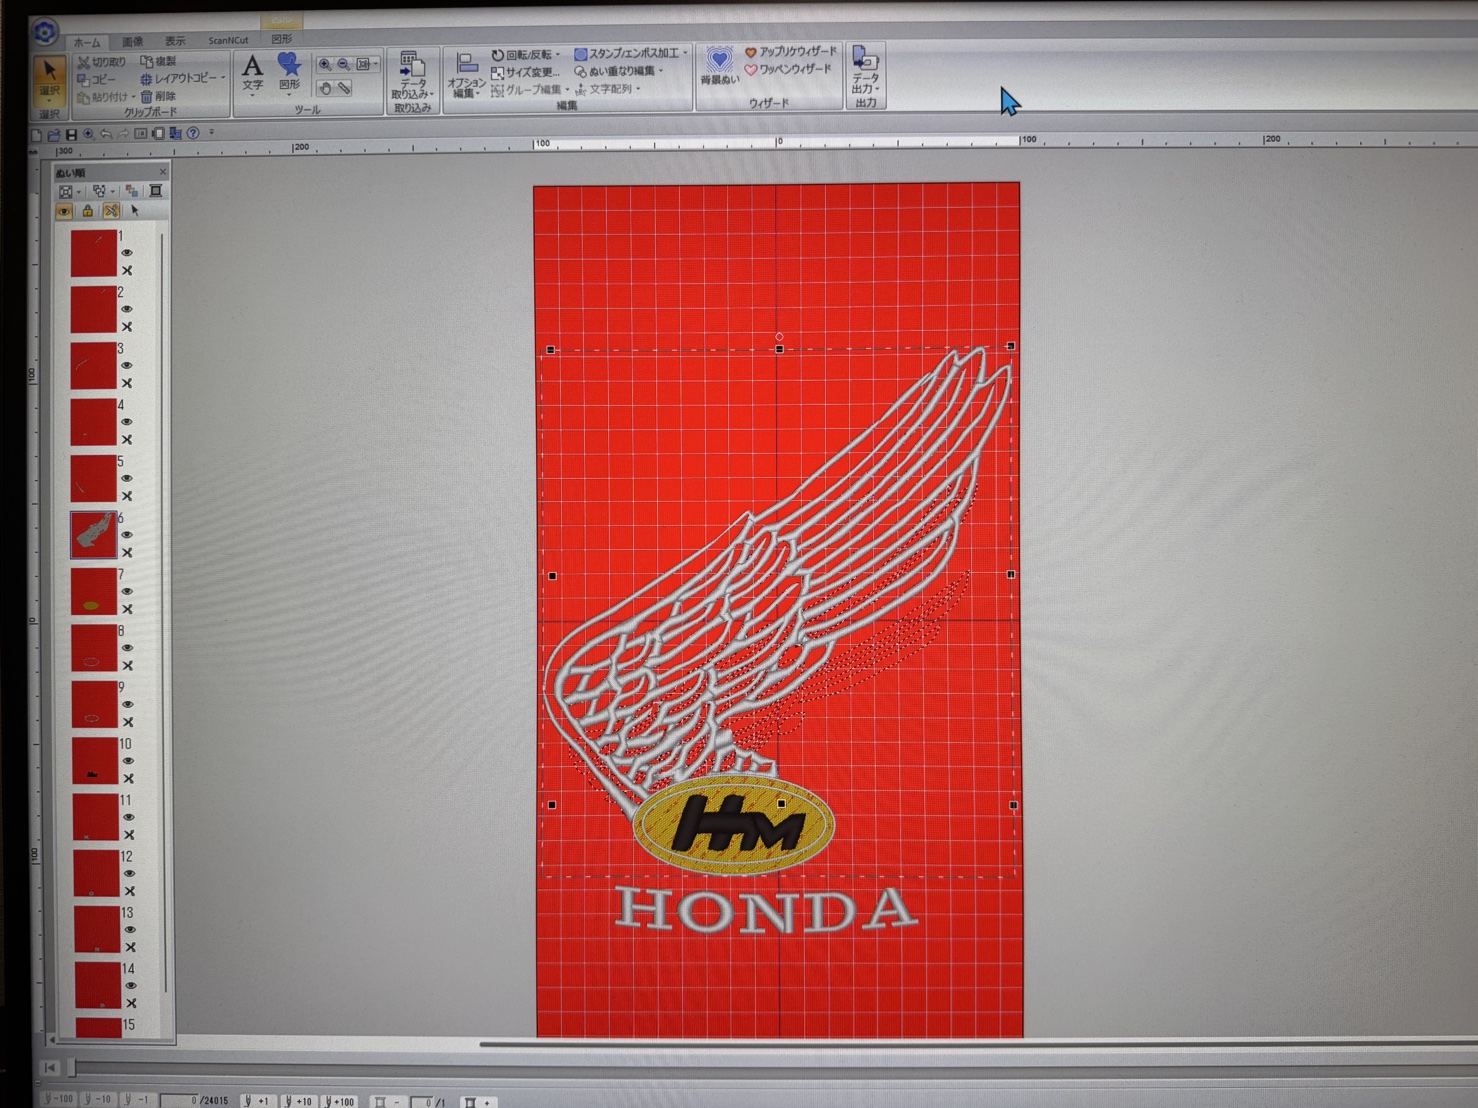This screenshot has width=1478, height=1108.
Task: Select the 選択 arrow tool
Action: click(49, 80)
